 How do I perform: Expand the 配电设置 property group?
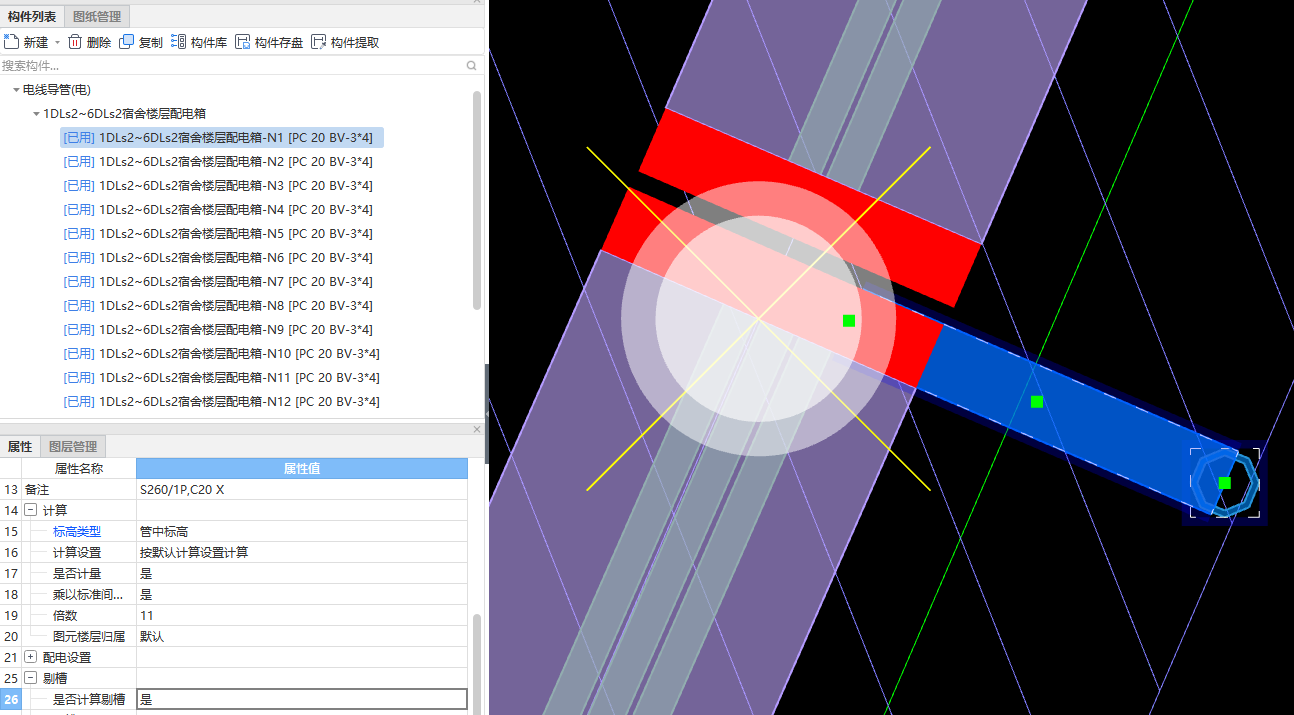30,657
